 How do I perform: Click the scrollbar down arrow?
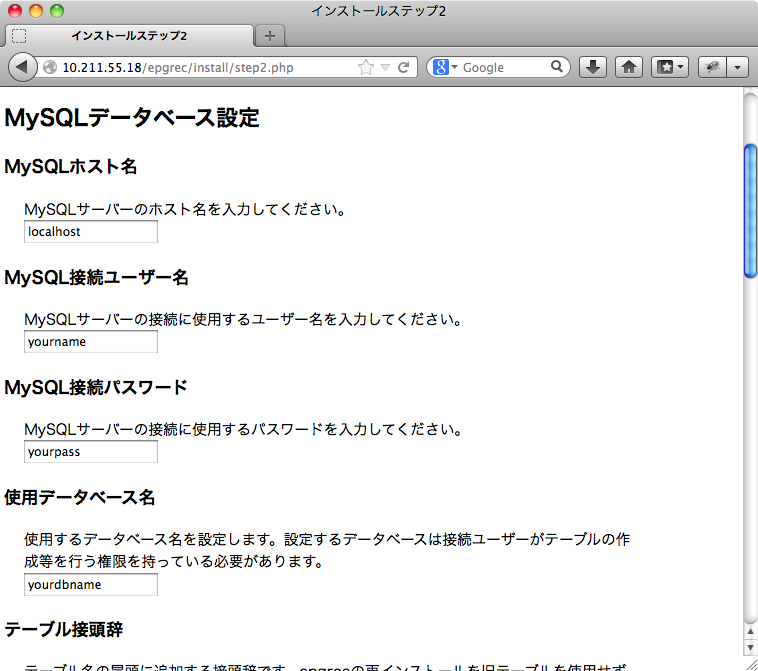tap(750, 647)
